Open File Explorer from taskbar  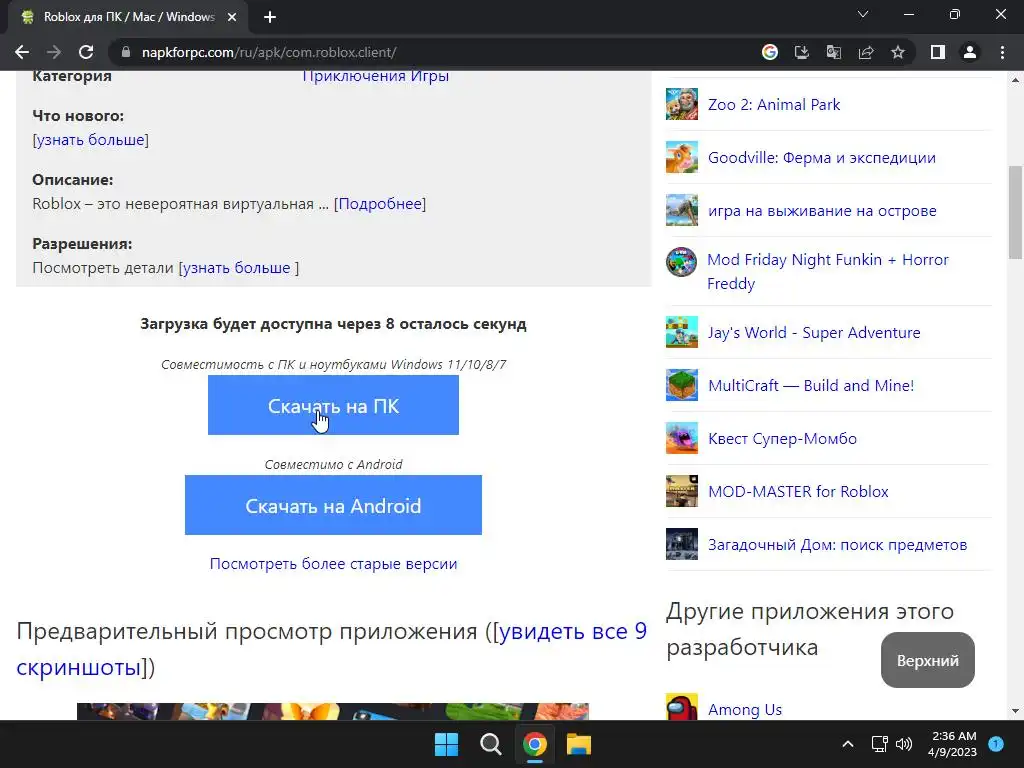579,744
